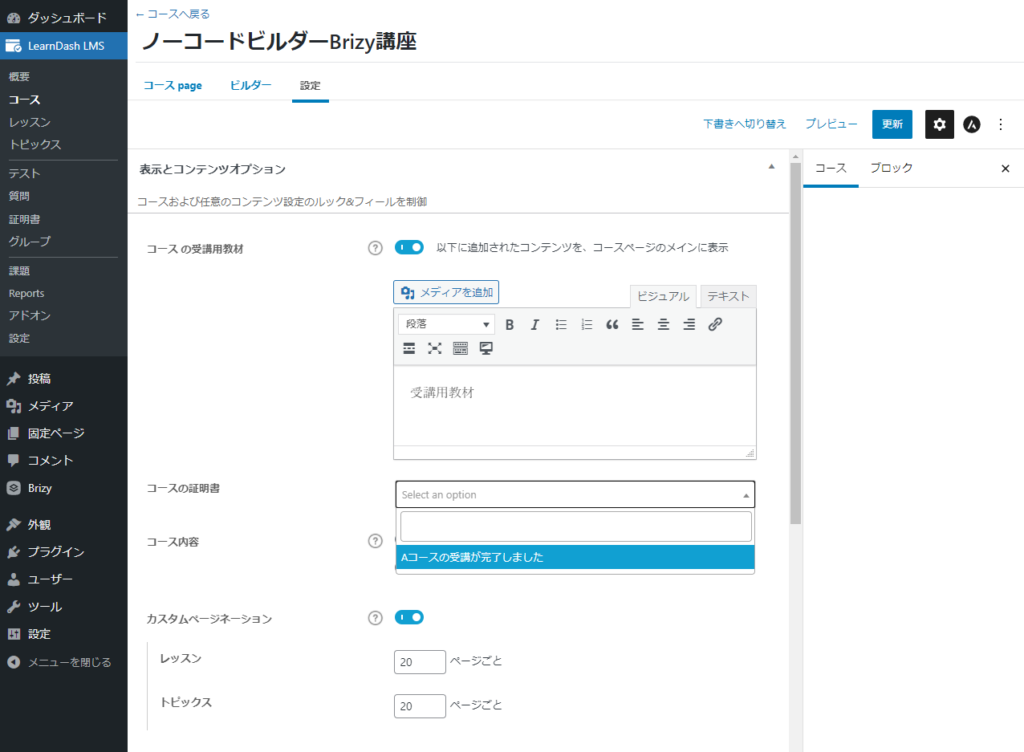Enable fullscreen mode with the expand icon
This screenshot has height=752, width=1024.
(435, 348)
